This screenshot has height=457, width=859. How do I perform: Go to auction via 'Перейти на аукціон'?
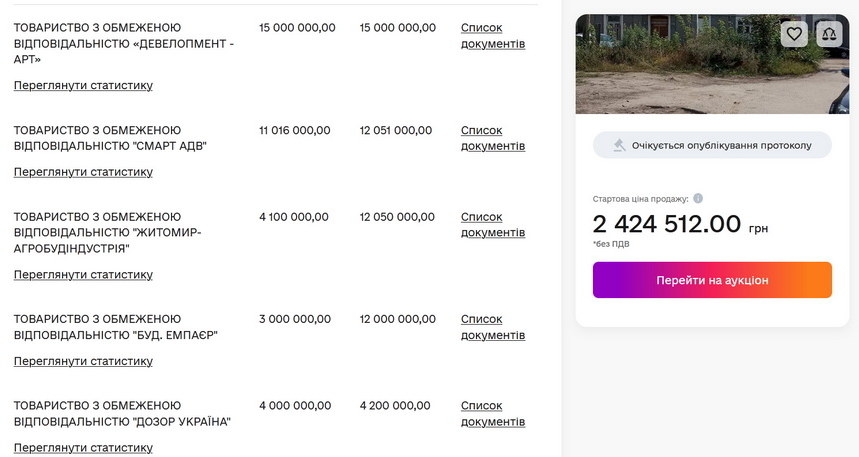pos(712,280)
